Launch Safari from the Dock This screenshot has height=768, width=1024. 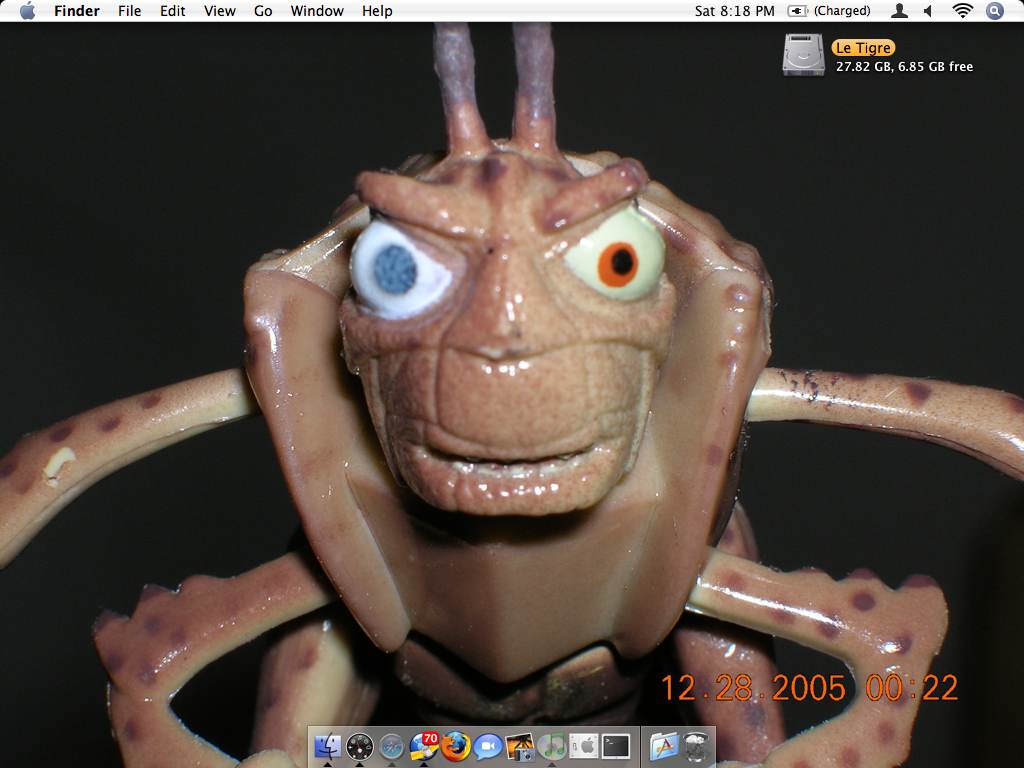coord(392,746)
